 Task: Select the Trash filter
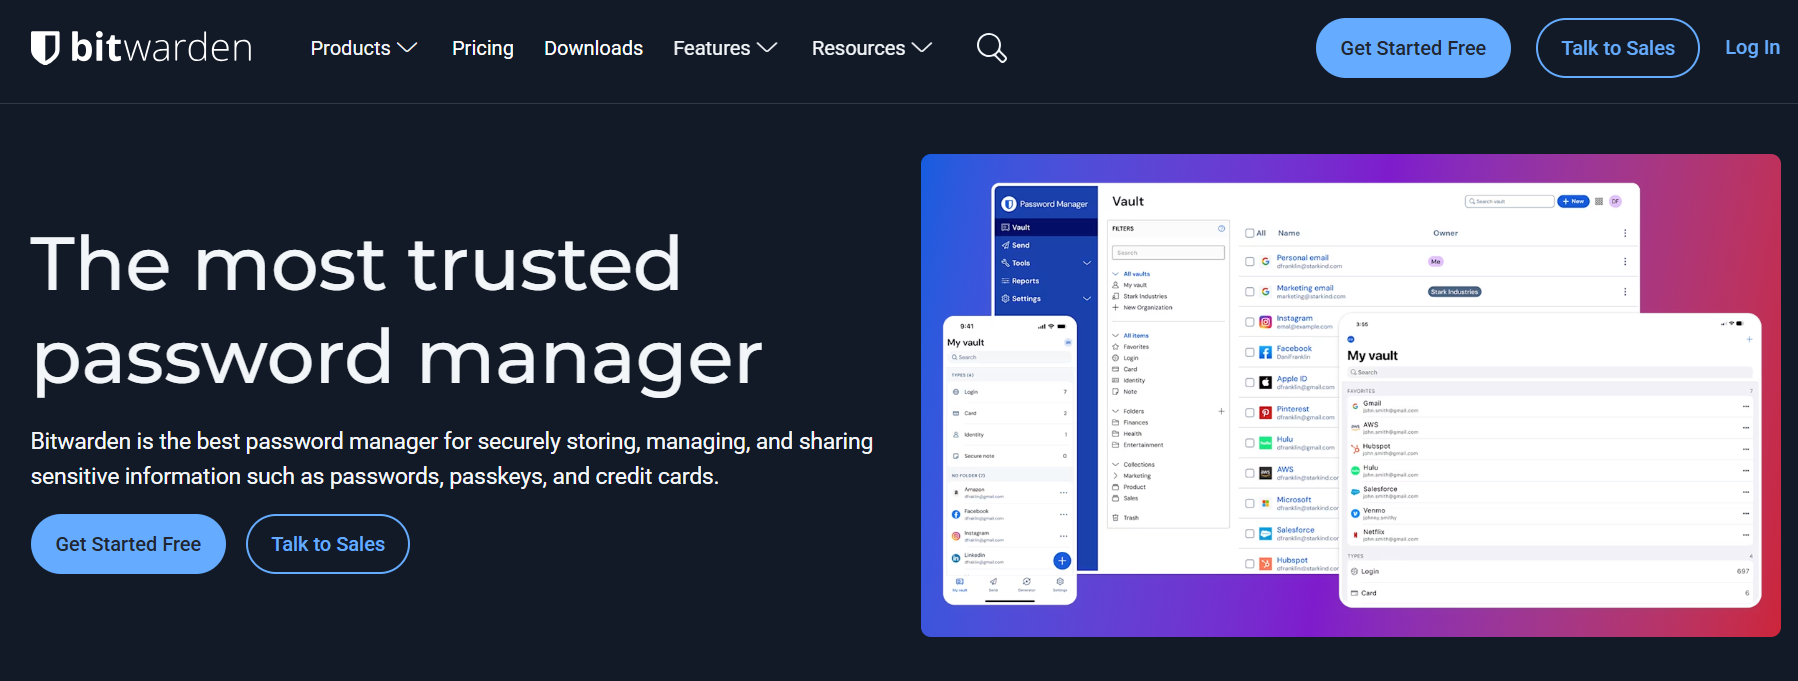pos(1126,518)
